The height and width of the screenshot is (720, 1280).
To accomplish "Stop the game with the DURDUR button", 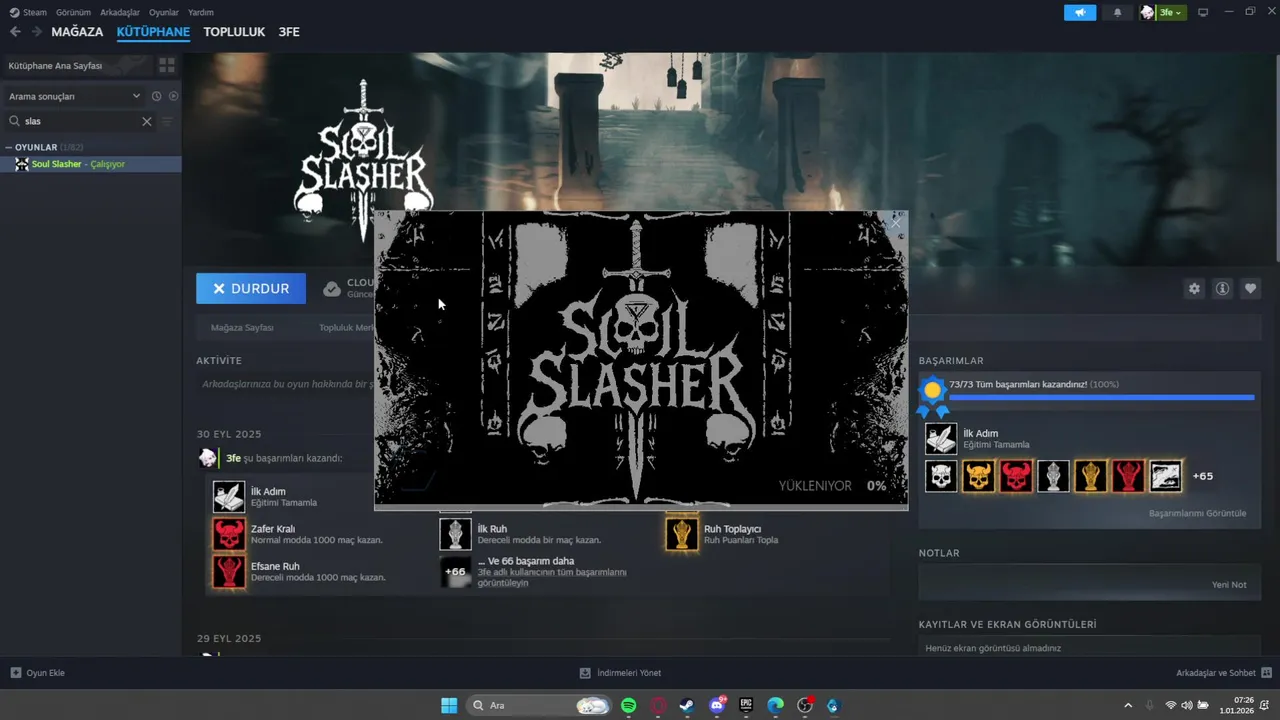I will [x=251, y=288].
